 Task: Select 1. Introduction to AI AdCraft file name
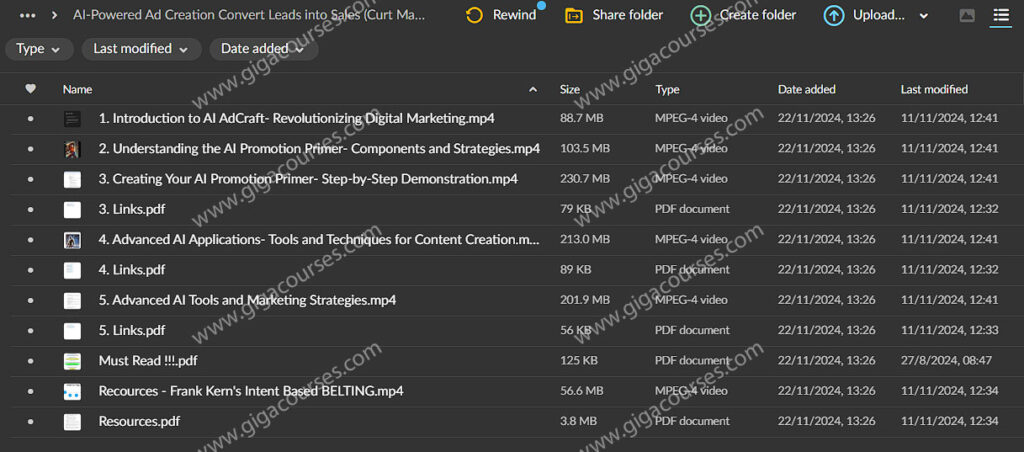click(296, 119)
